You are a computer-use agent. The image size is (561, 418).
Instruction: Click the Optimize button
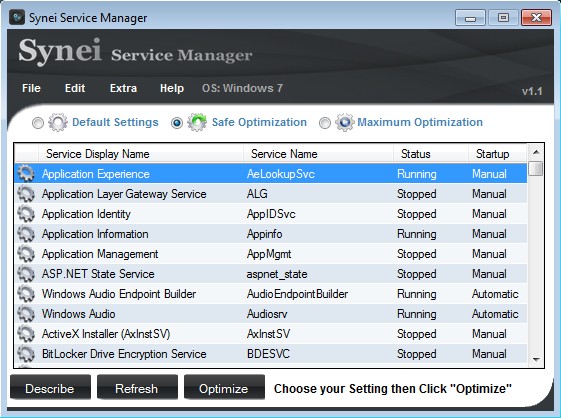coord(224,388)
